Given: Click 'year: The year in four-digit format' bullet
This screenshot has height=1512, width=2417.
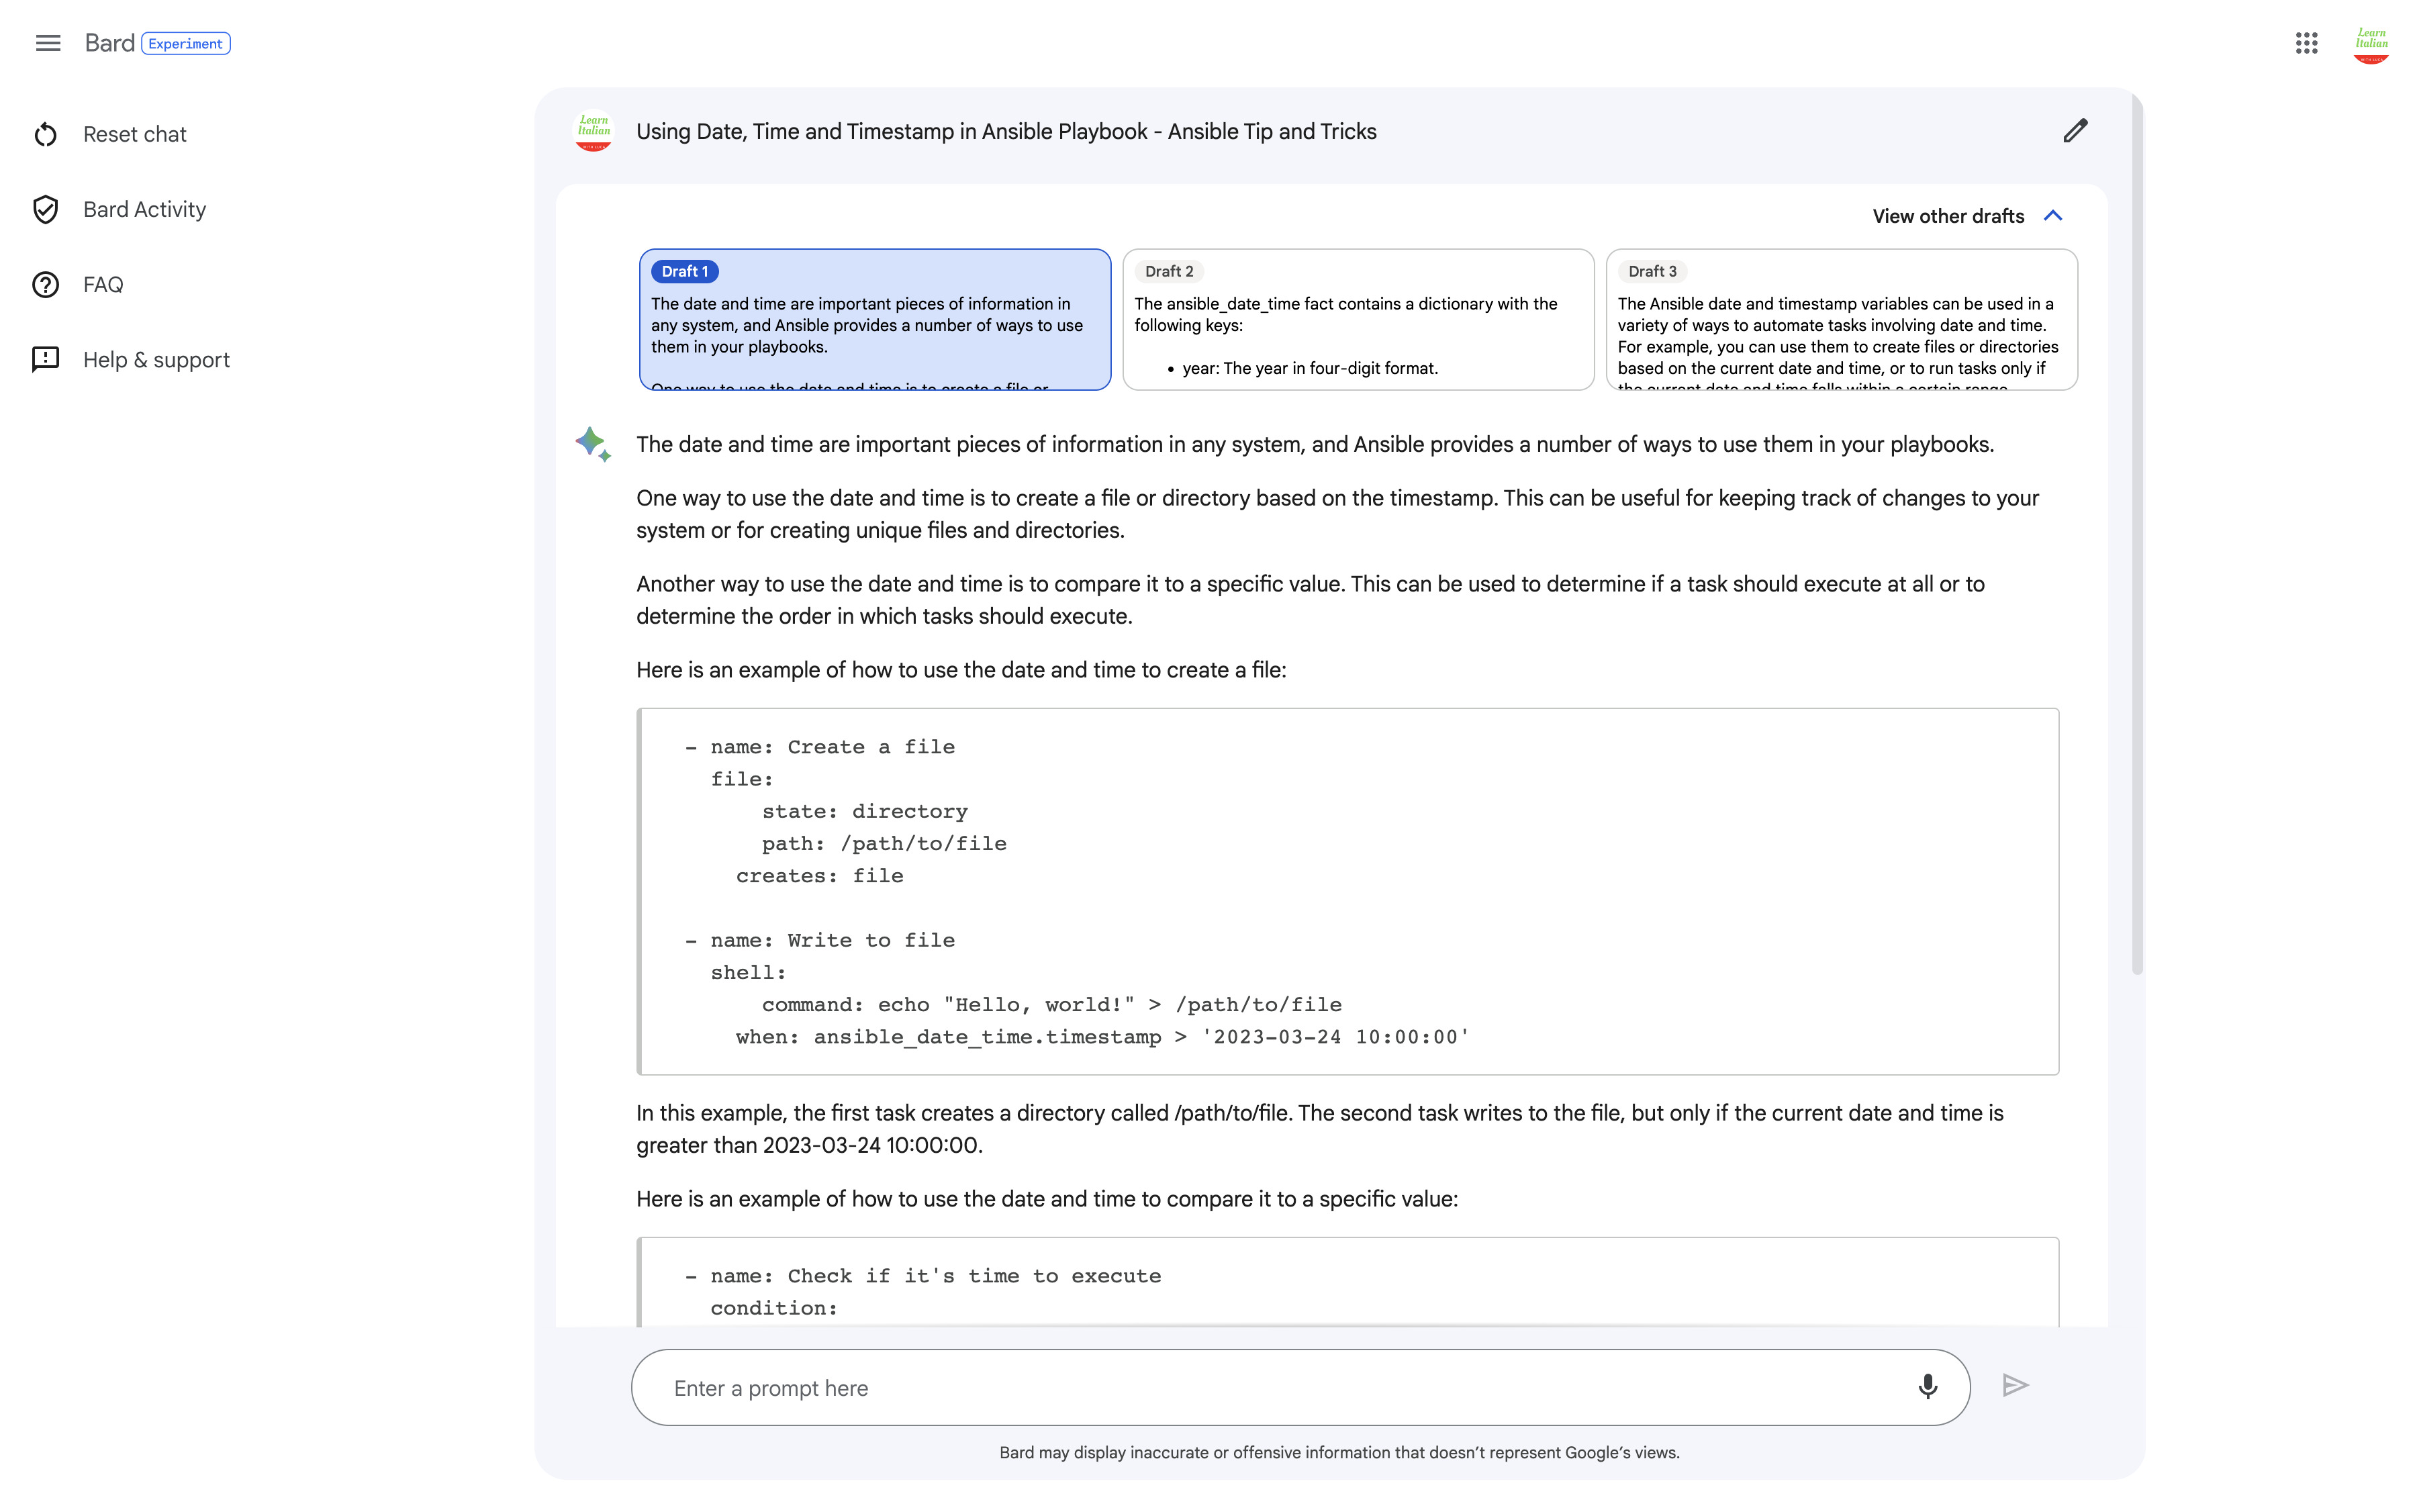Looking at the screenshot, I should [x=1309, y=369].
